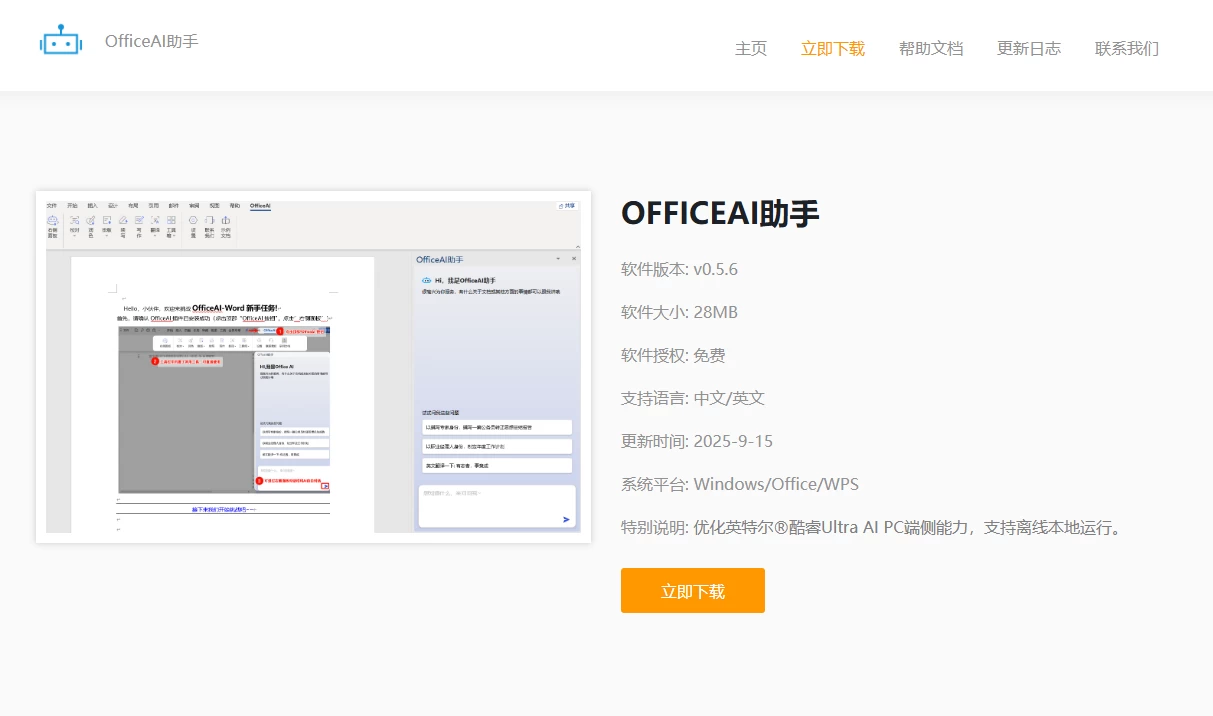Screen dimensions: 1213x716
Task: Select the 润色 polish icon in the ribbon
Action: click(x=90, y=220)
